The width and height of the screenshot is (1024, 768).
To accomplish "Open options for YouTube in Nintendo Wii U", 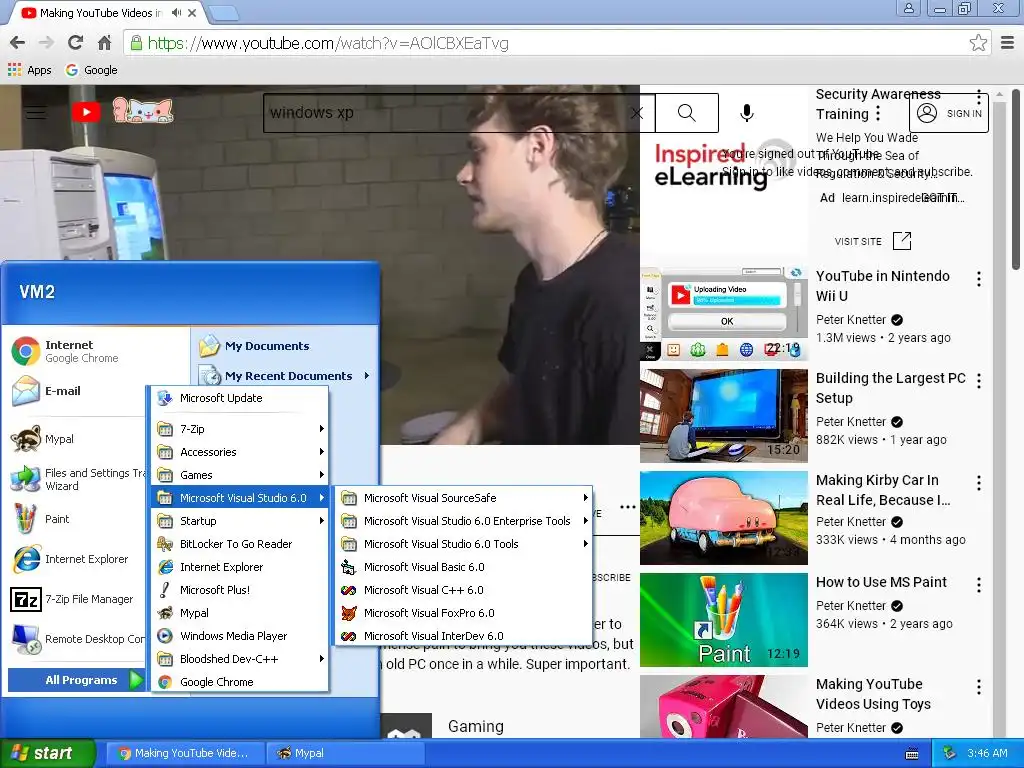I will click(x=978, y=280).
